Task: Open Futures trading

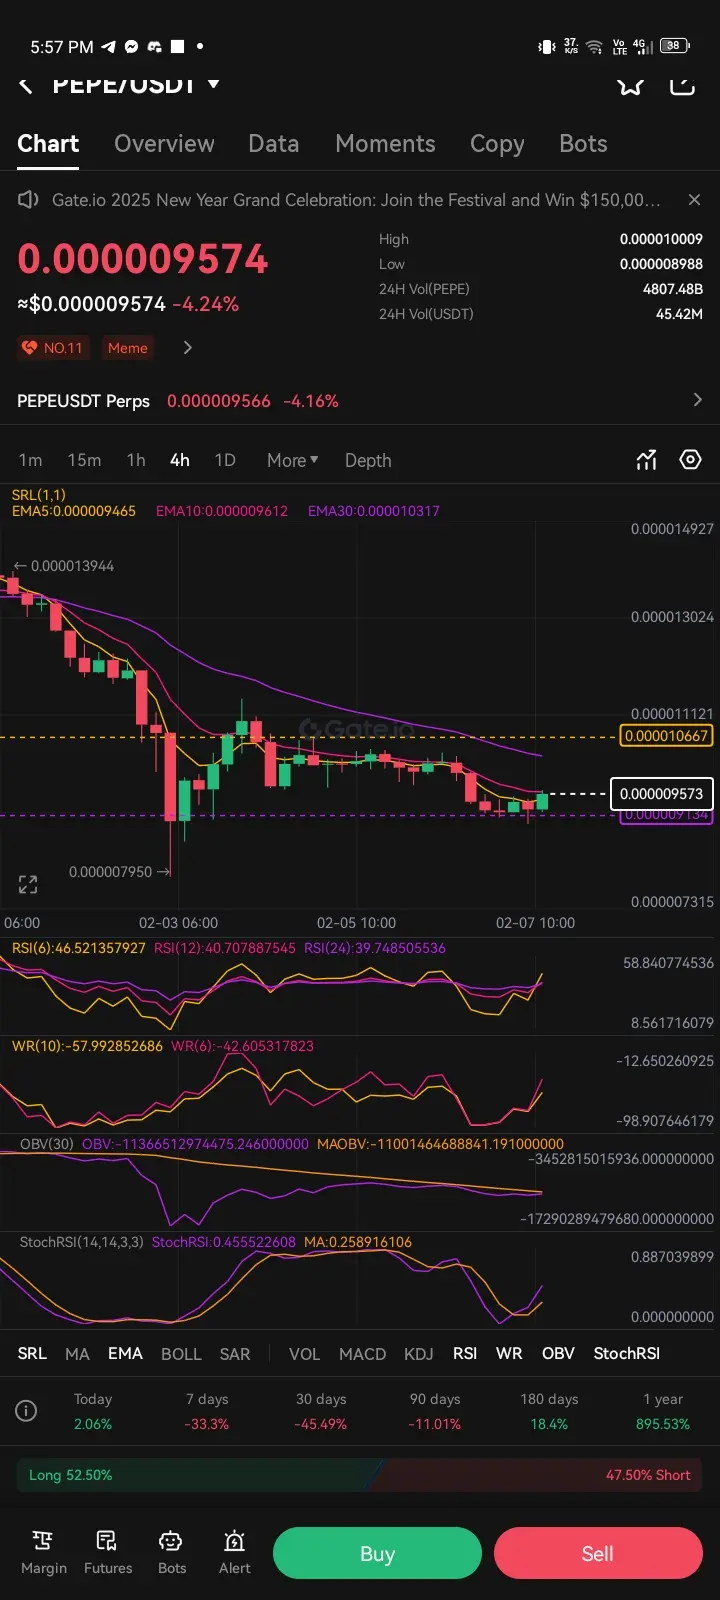Action: click(108, 1553)
